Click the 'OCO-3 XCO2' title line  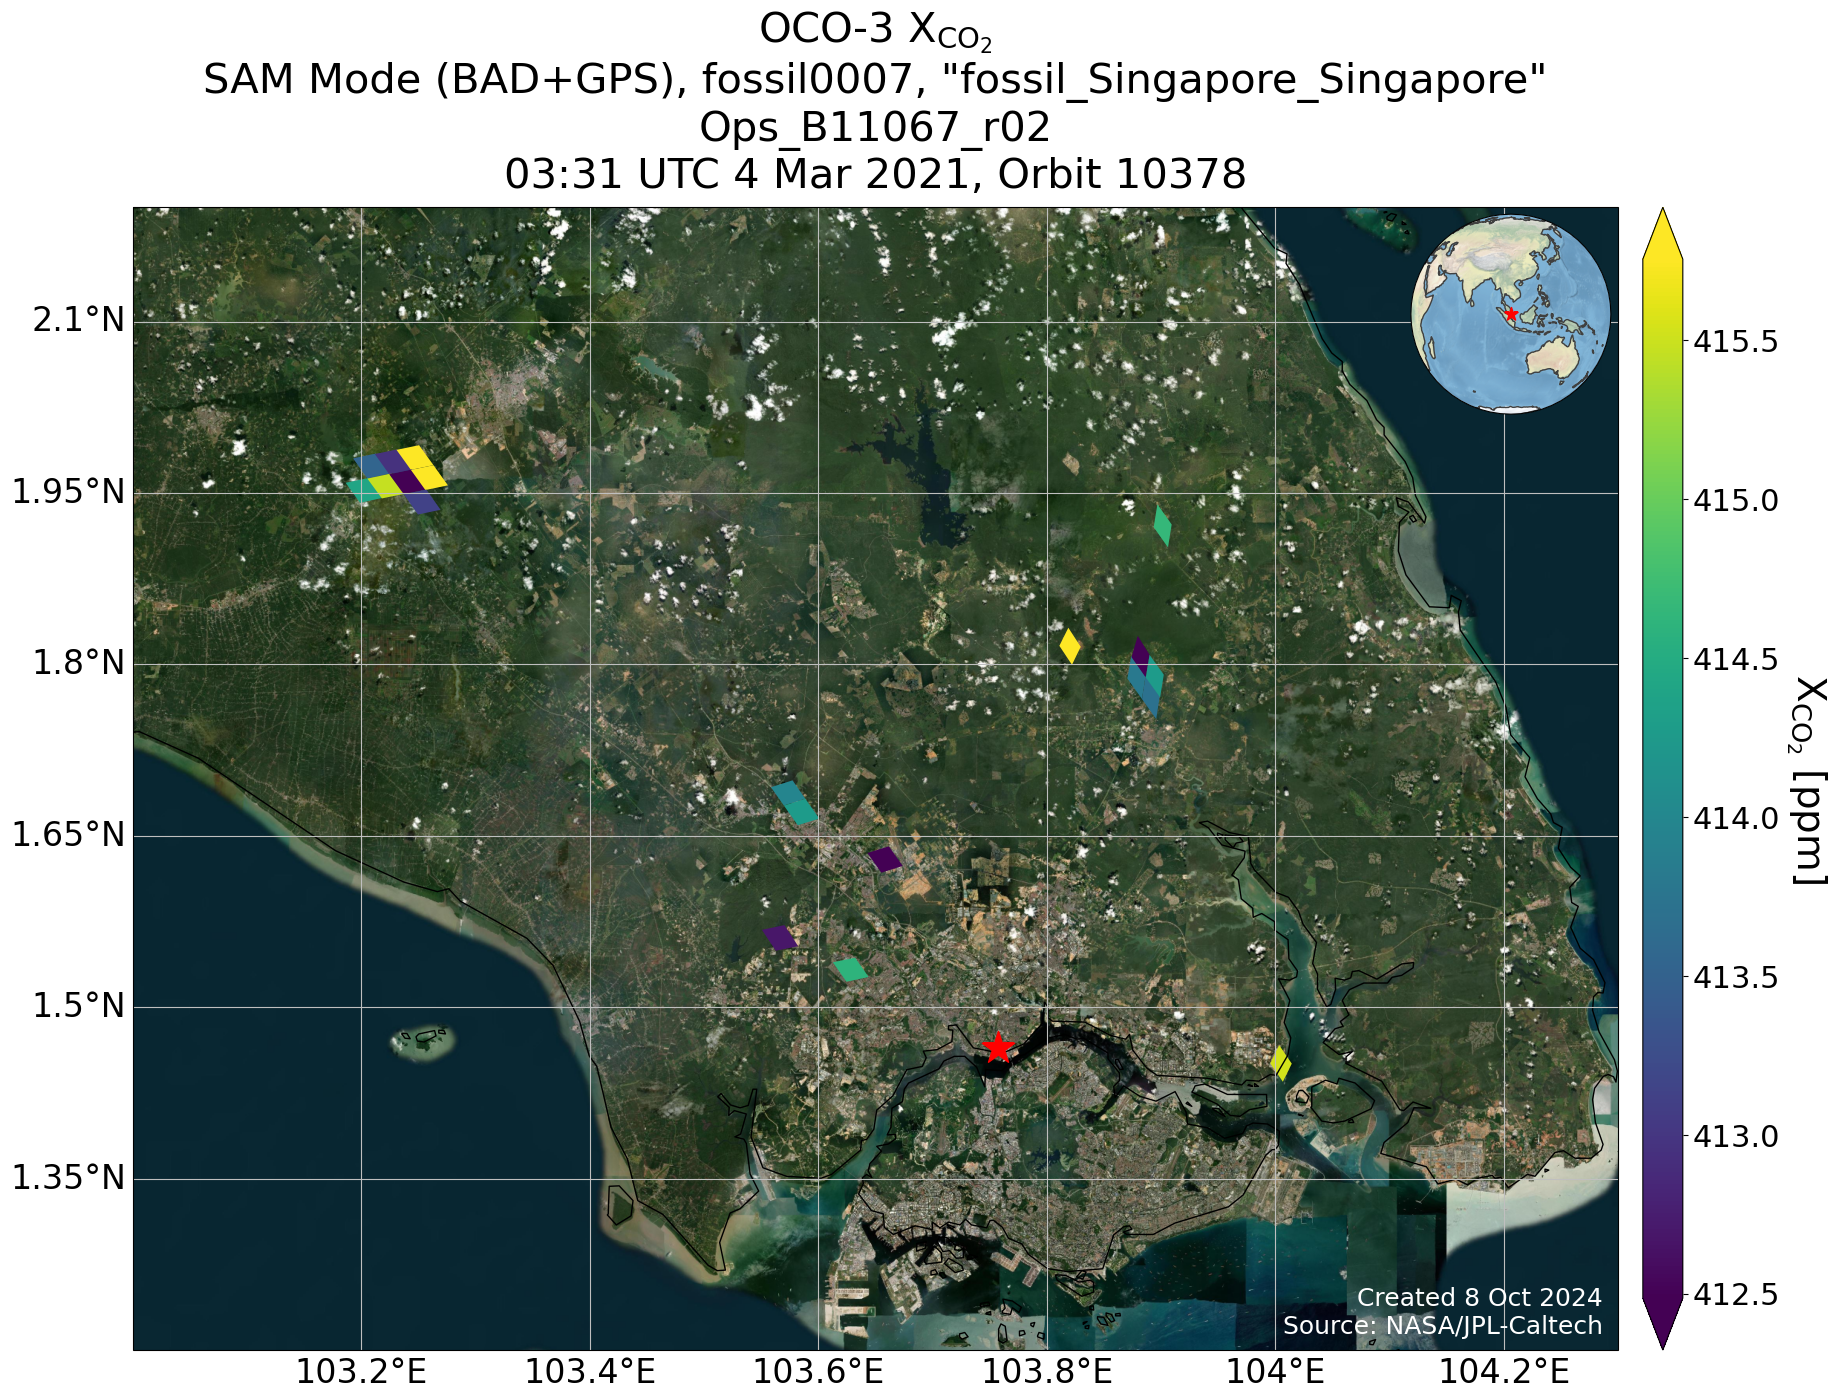point(875,30)
